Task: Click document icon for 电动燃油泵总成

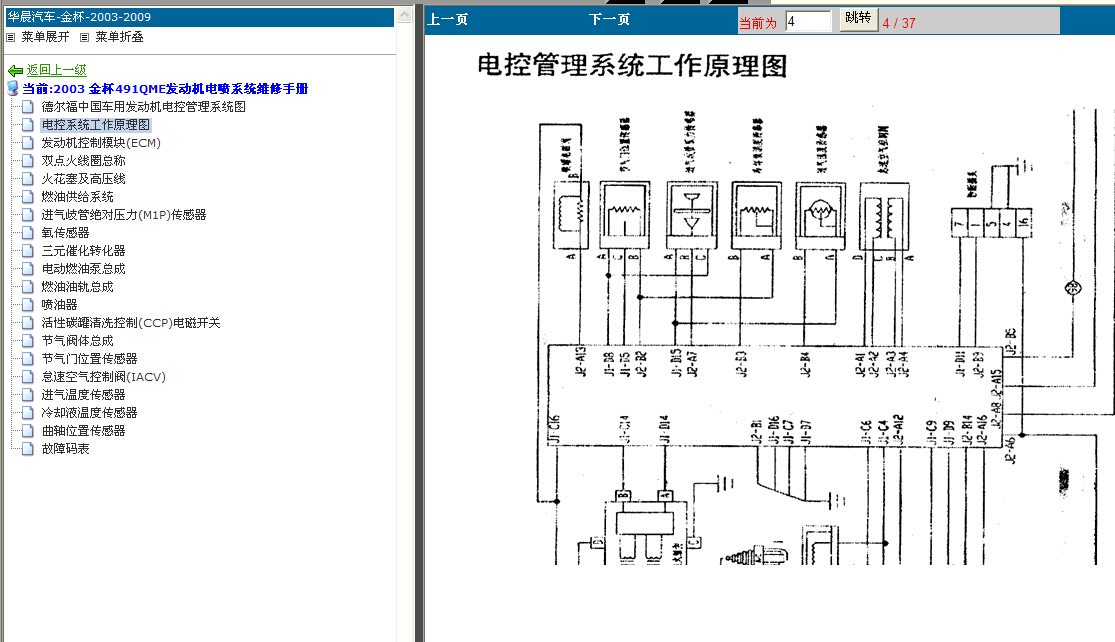Action: click(x=28, y=269)
